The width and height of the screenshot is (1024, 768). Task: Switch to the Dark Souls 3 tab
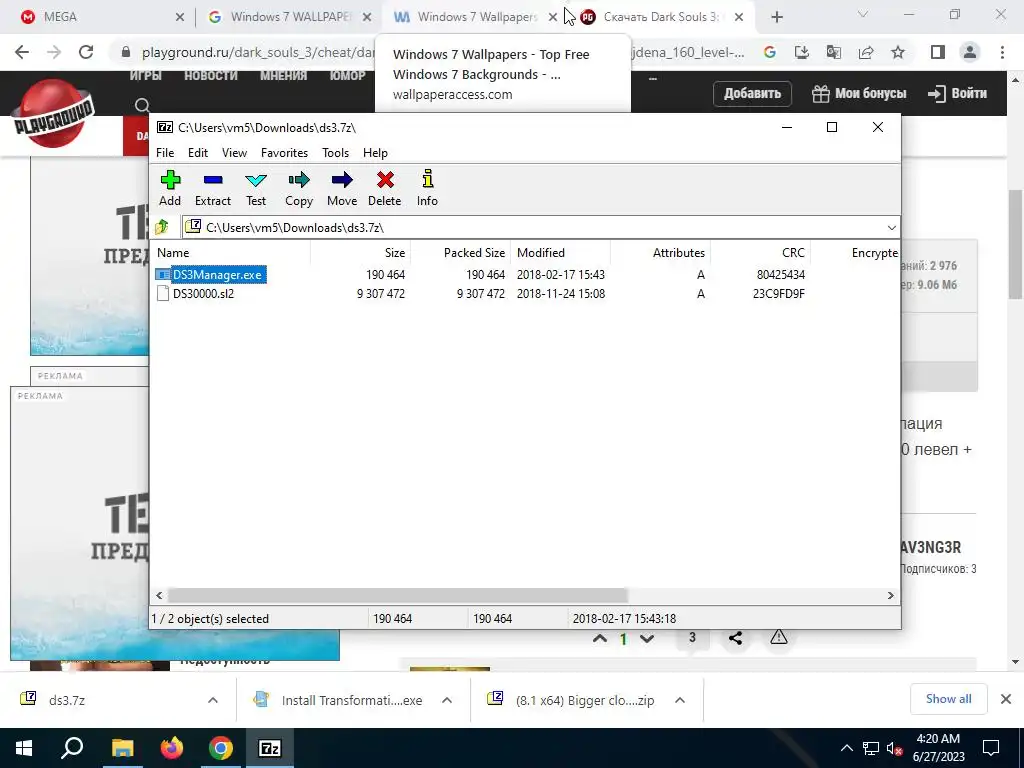point(661,17)
